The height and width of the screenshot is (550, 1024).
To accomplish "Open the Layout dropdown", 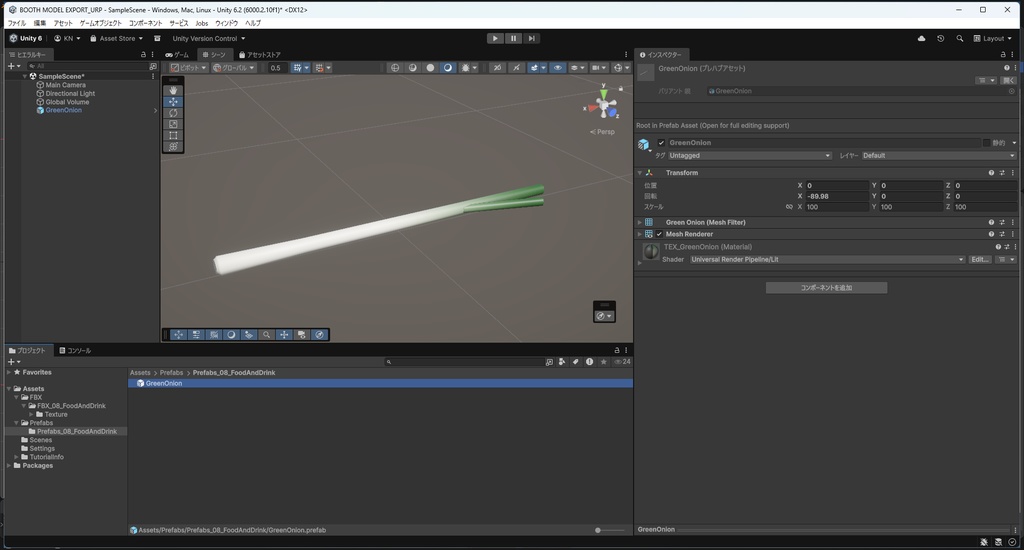I will click(992, 39).
